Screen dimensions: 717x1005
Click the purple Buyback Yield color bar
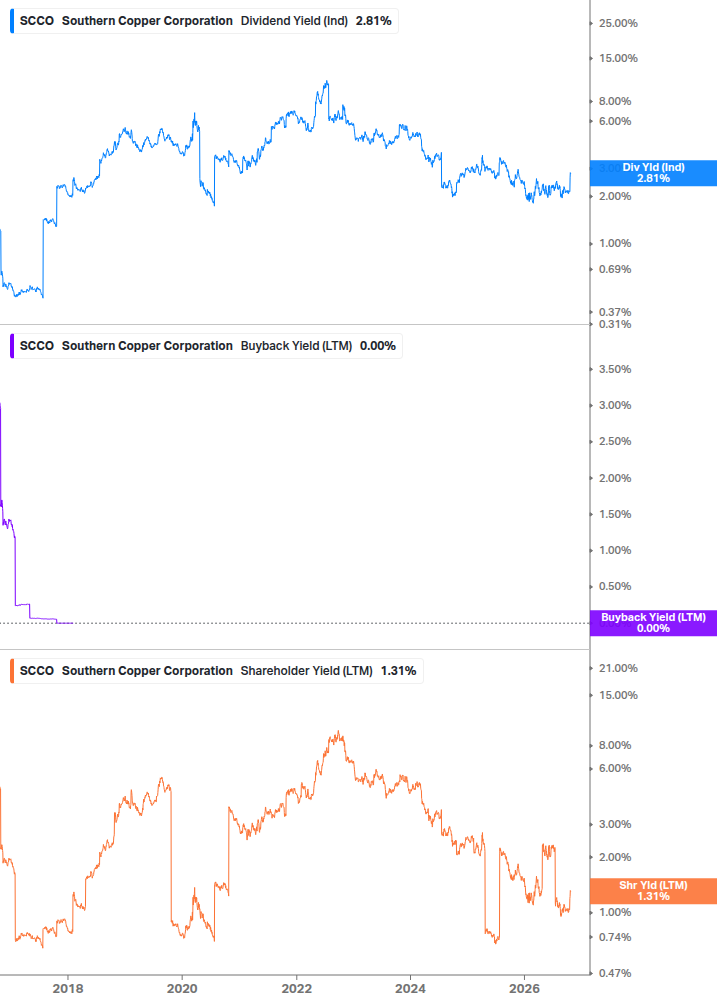pyautogui.click(x=12, y=346)
